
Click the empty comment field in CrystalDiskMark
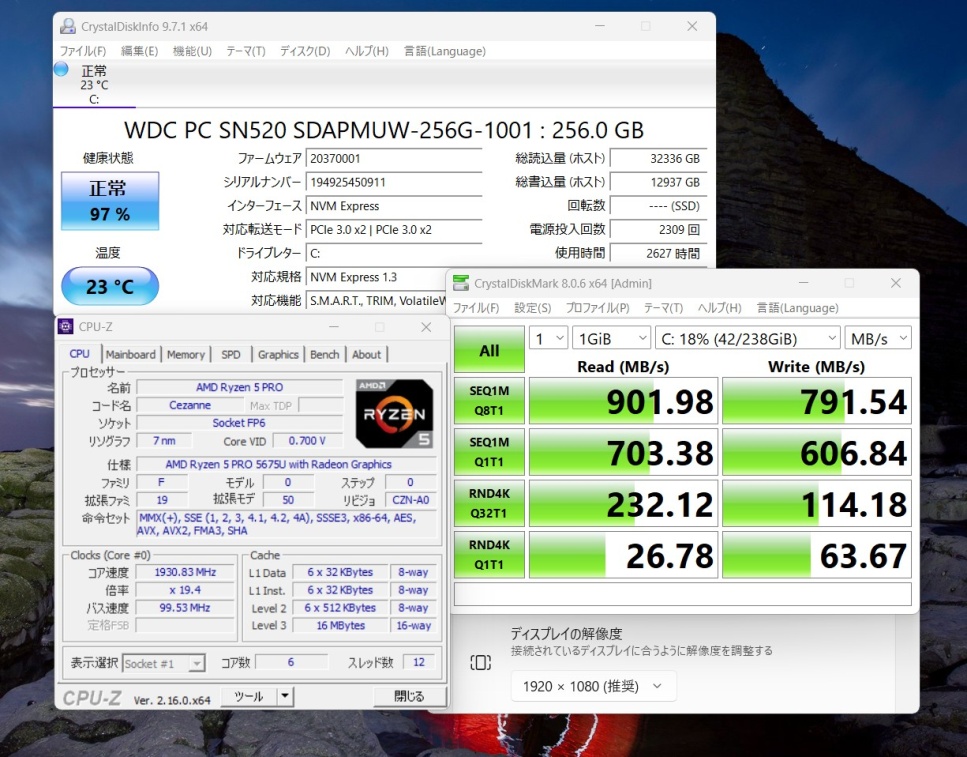683,594
